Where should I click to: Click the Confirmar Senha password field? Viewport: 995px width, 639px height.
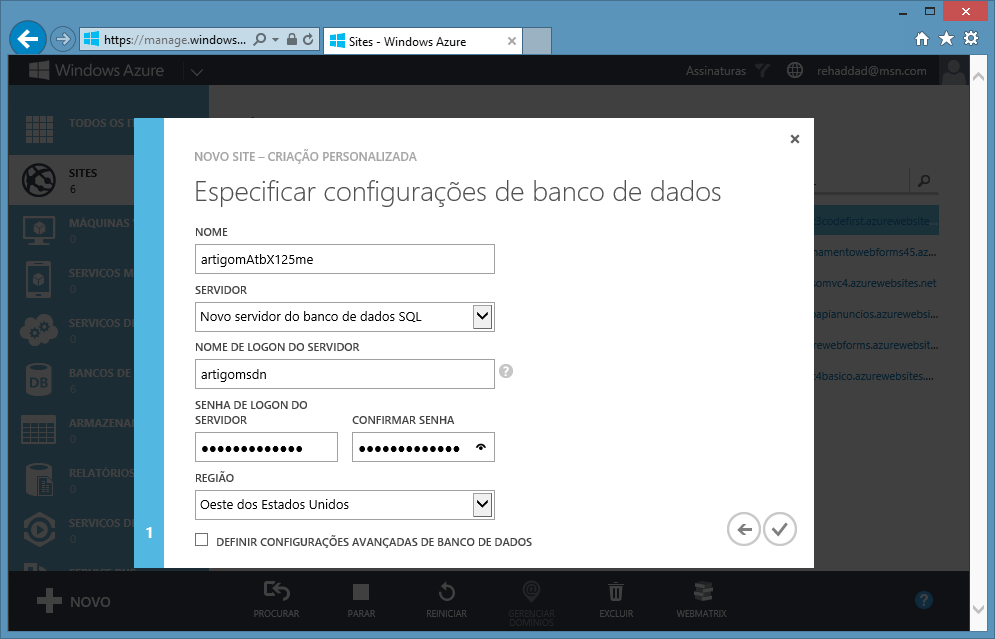point(423,447)
